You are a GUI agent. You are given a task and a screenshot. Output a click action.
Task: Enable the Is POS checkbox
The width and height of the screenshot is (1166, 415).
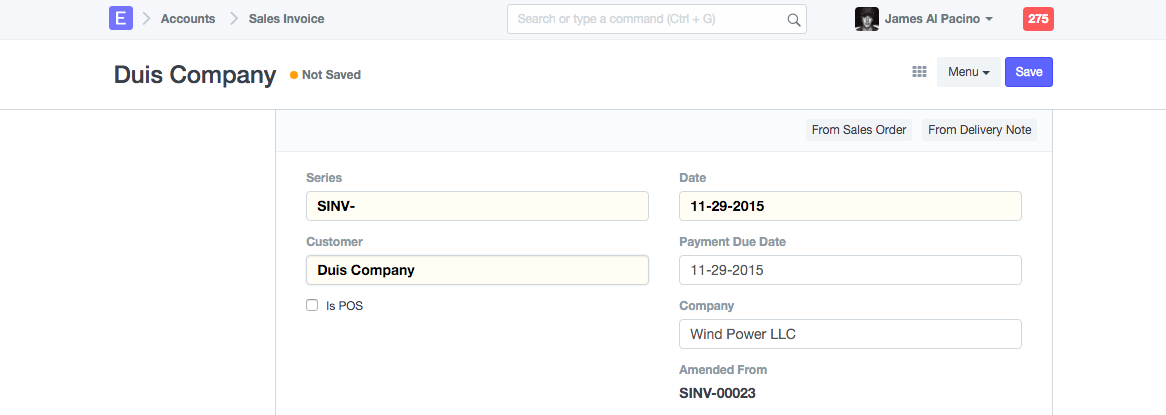coord(312,306)
